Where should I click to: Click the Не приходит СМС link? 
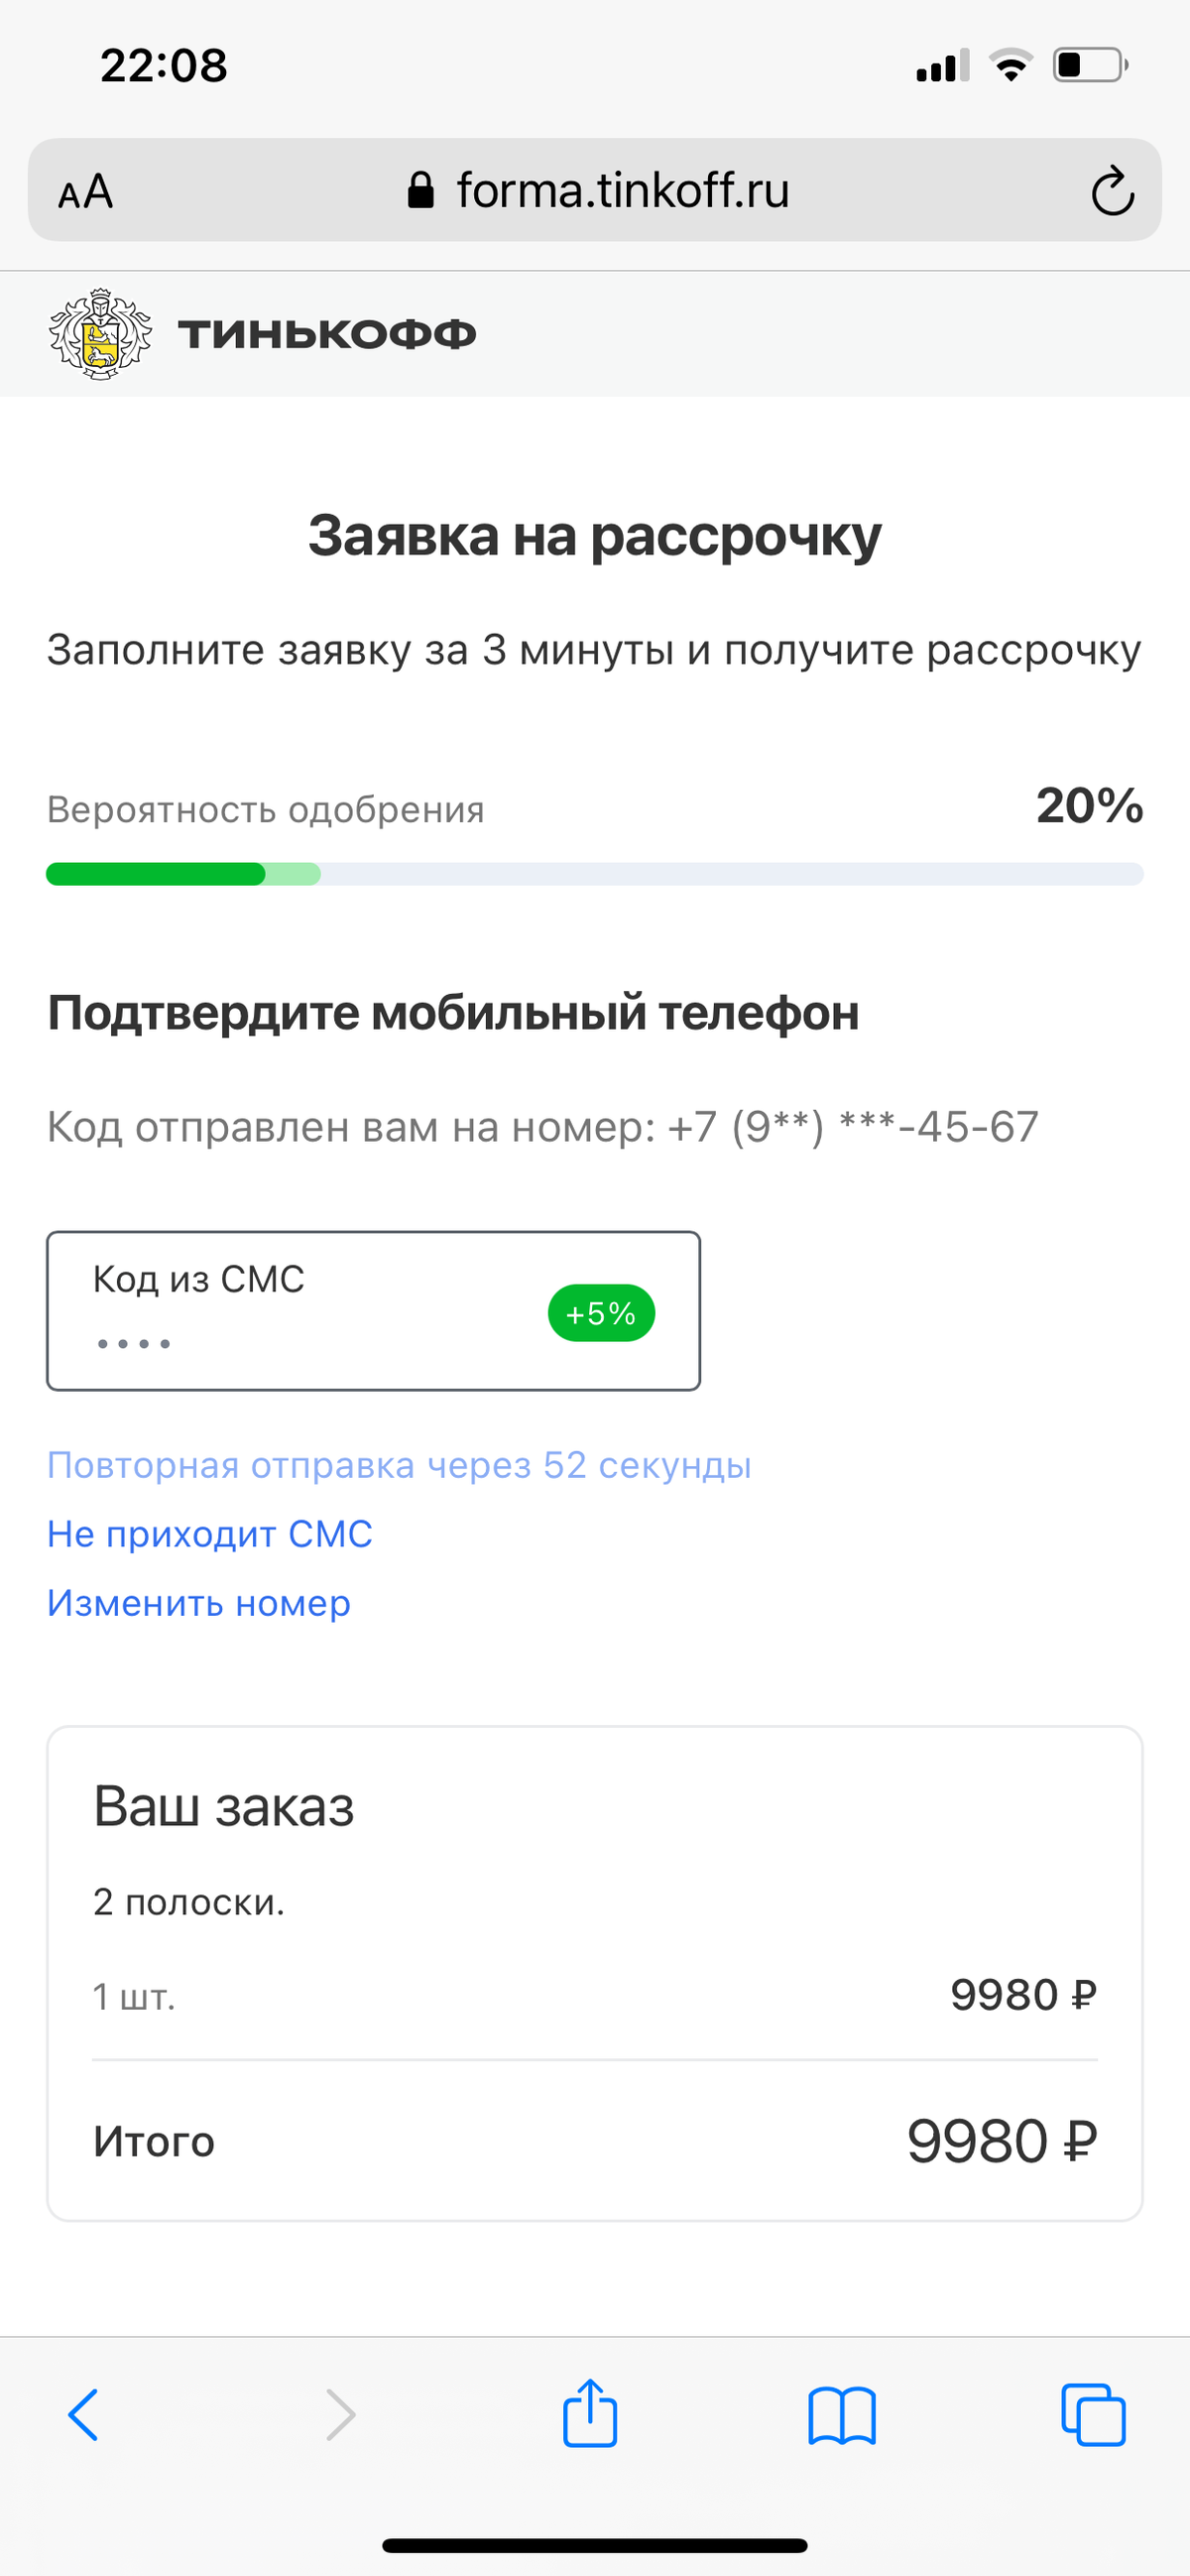pyautogui.click(x=210, y=1534)
